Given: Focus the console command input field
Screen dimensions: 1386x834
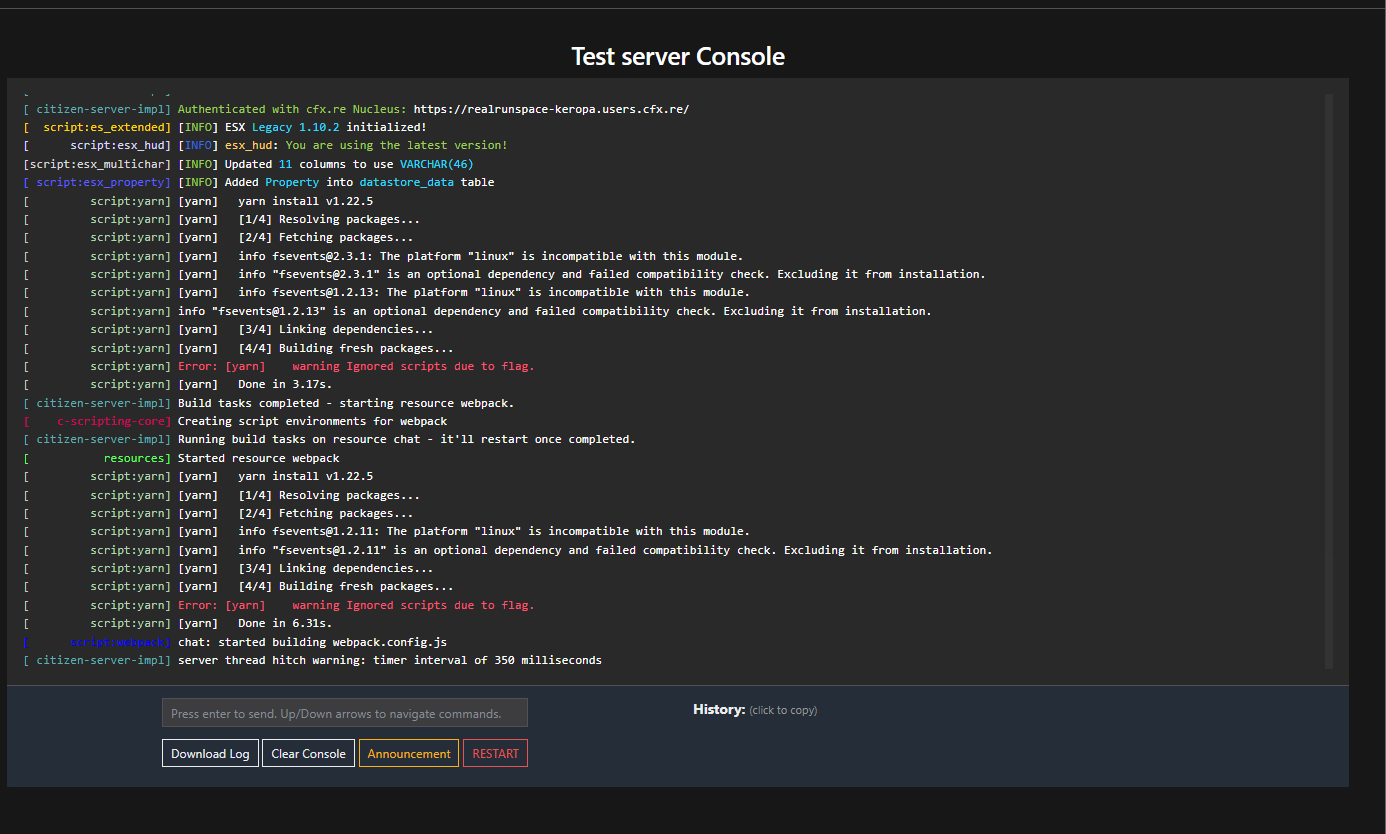Looking at the screenshot, I should click(344, 713).
